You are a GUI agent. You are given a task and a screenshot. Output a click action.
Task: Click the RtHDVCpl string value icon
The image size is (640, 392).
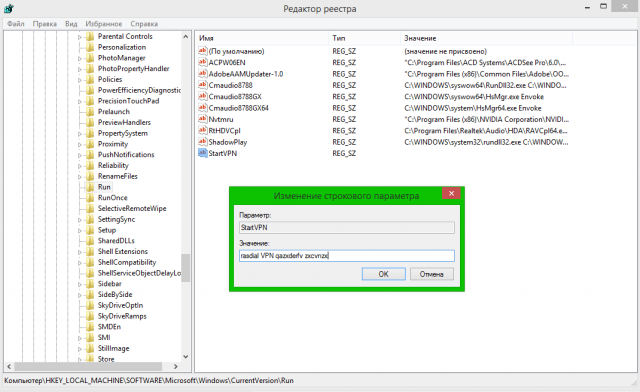tap(202, 130)
